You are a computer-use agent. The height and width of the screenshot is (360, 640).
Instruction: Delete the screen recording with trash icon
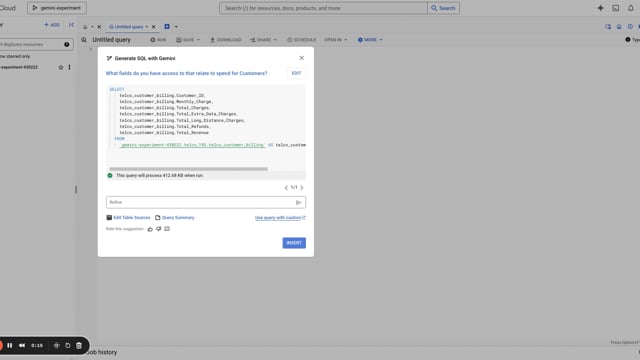[x=79, y=345]
